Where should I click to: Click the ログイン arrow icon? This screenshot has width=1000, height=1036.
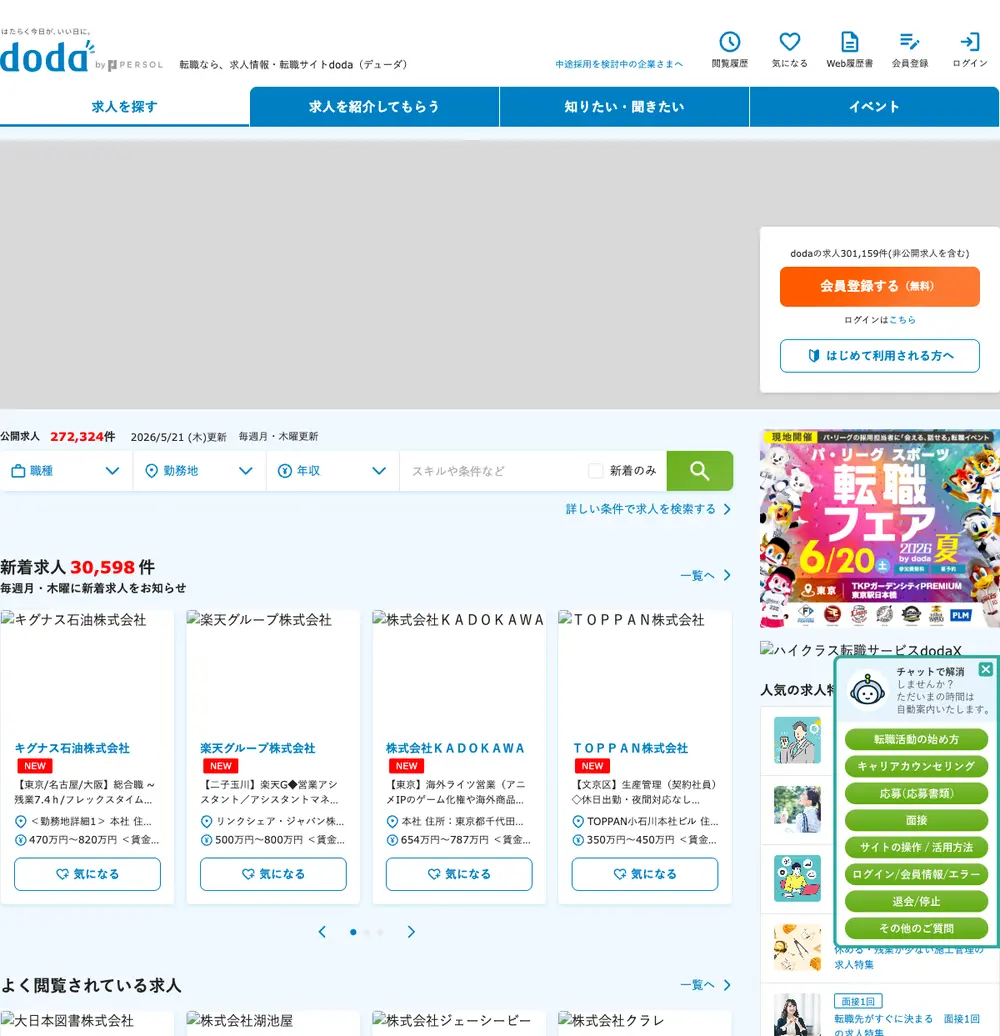coord(970,42)
